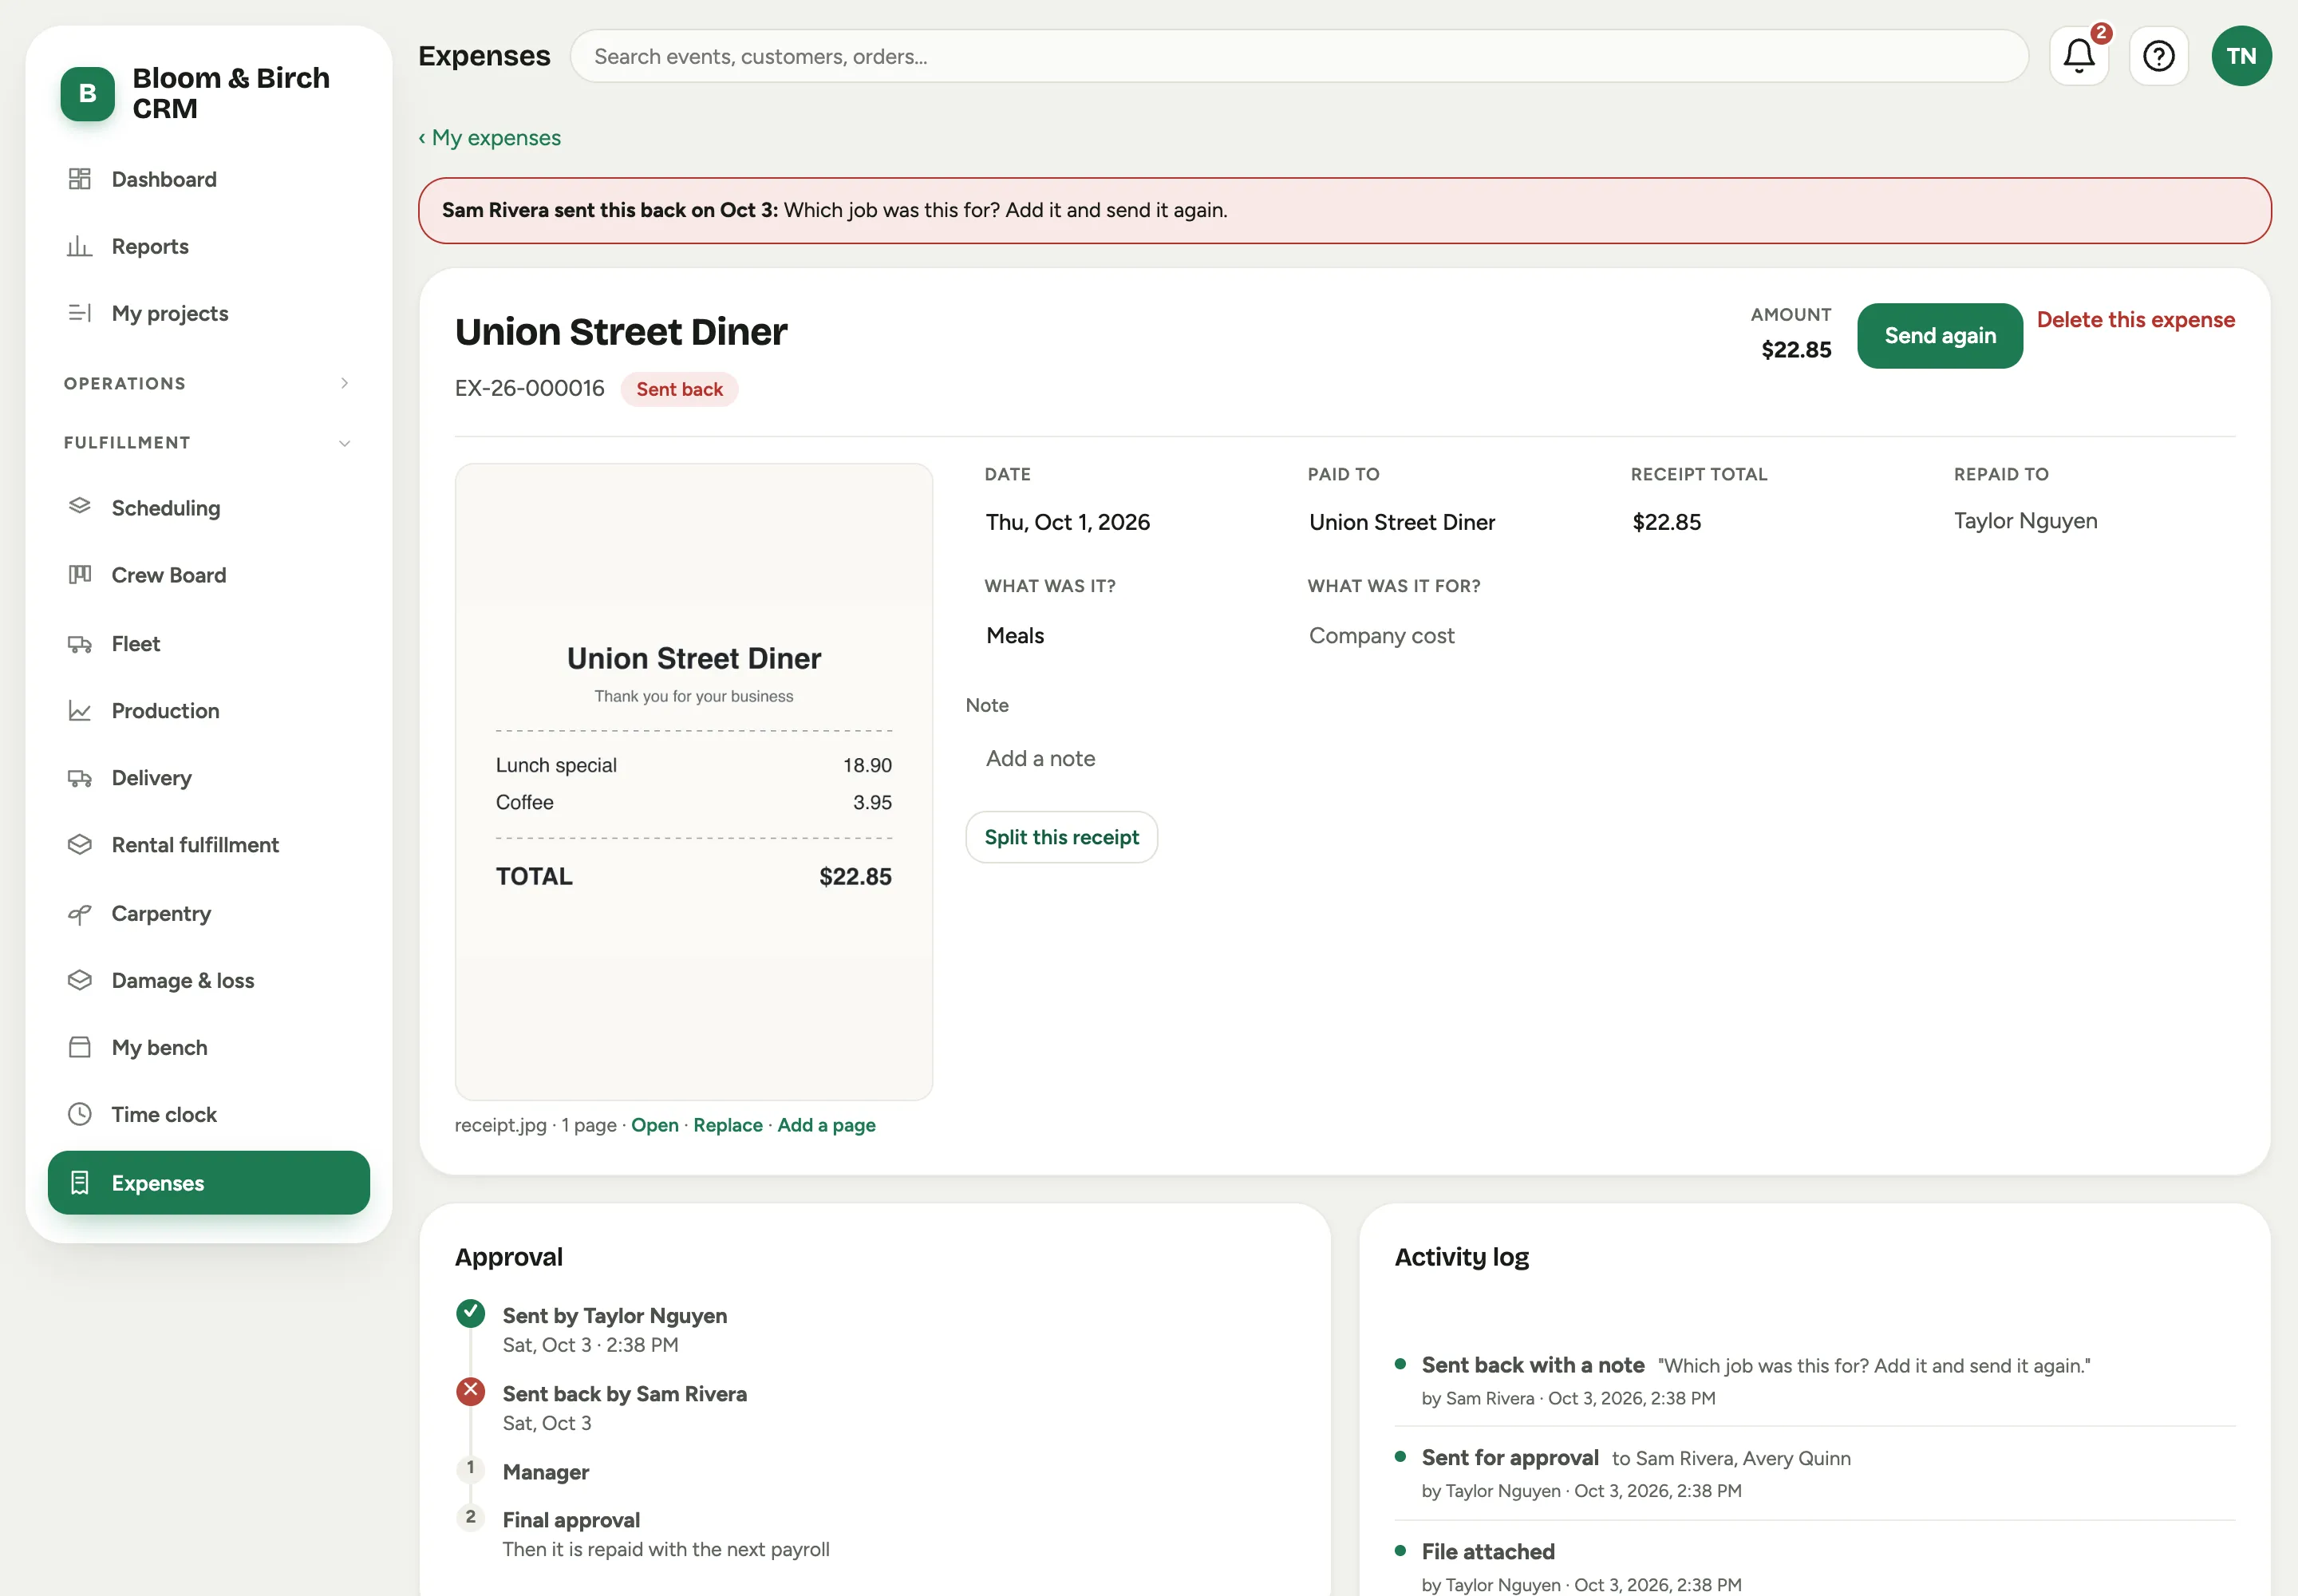Screen dimensions: 2298x1596
Task: Go back to My expenses
Action: (490, 138)
